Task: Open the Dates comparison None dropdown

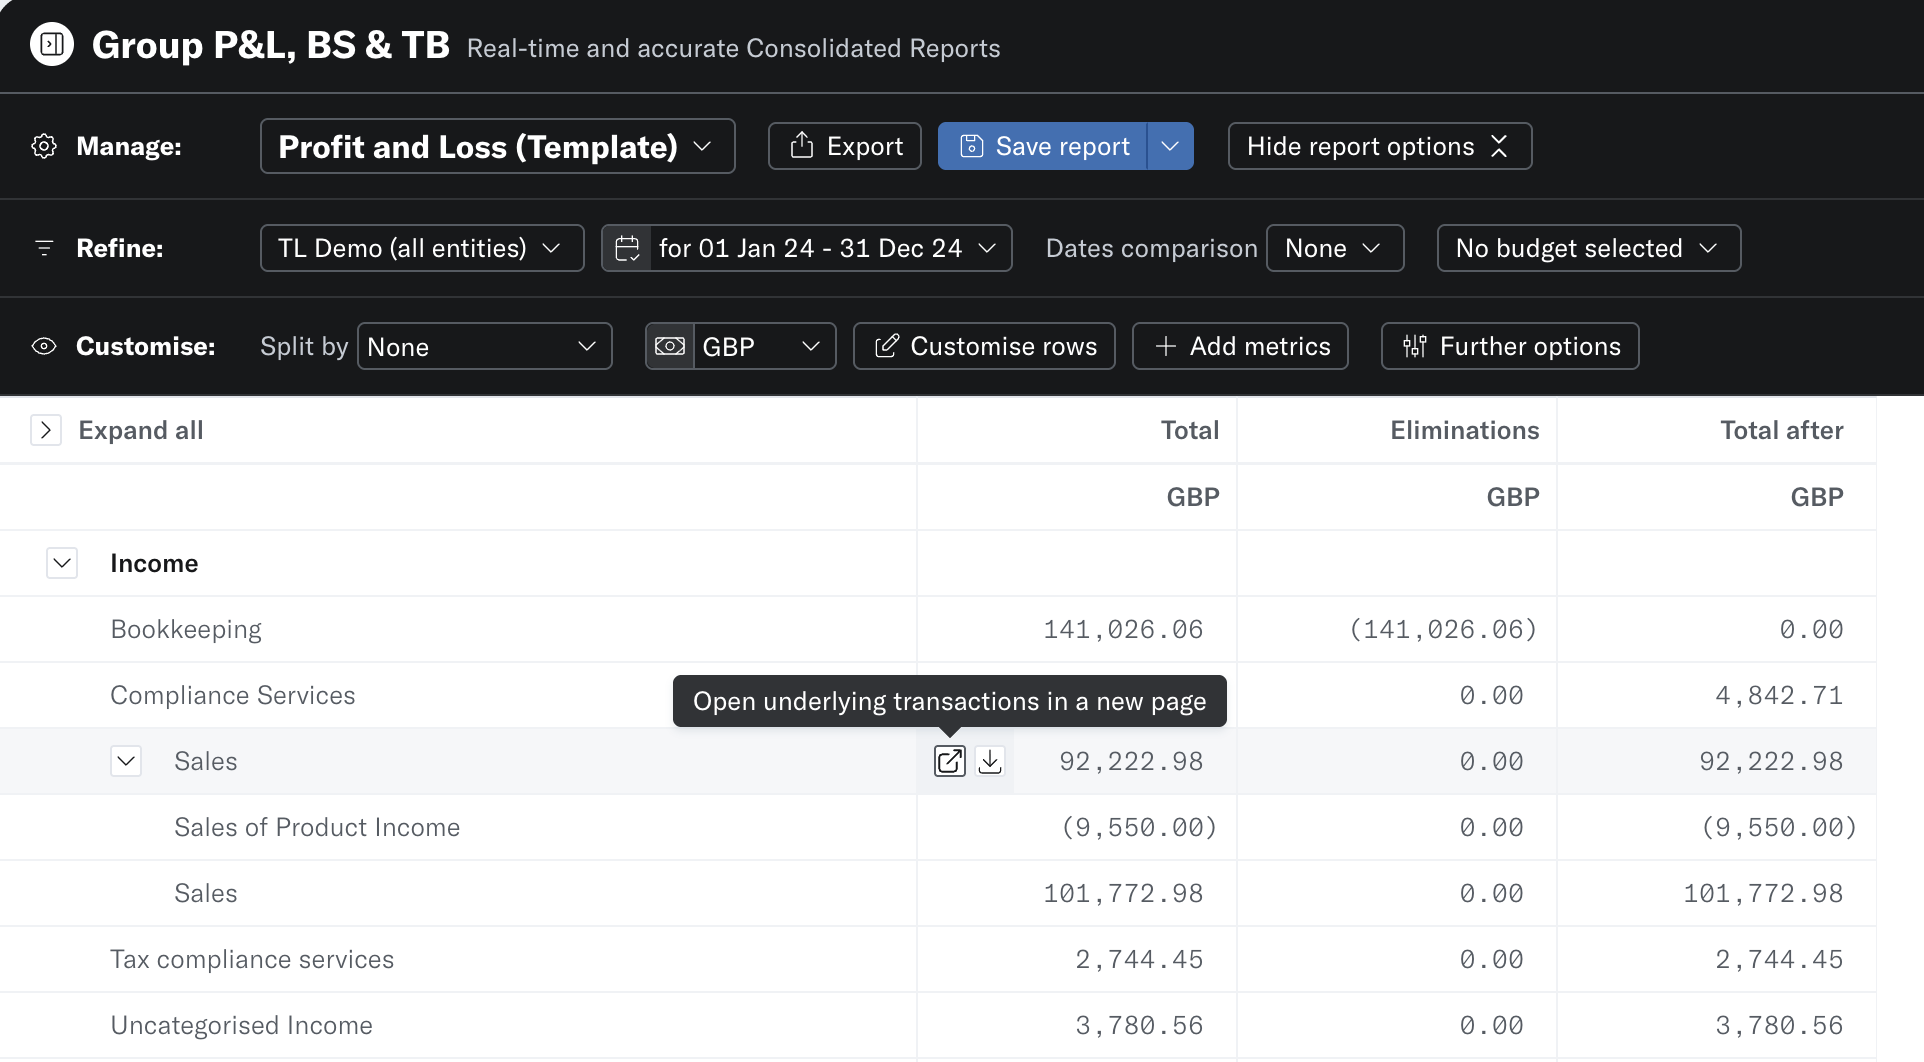Action: click(1334, 248)
